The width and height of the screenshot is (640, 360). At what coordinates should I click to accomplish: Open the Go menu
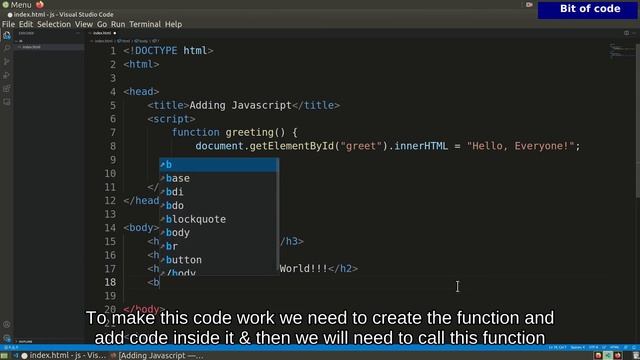tap(102, 24)
